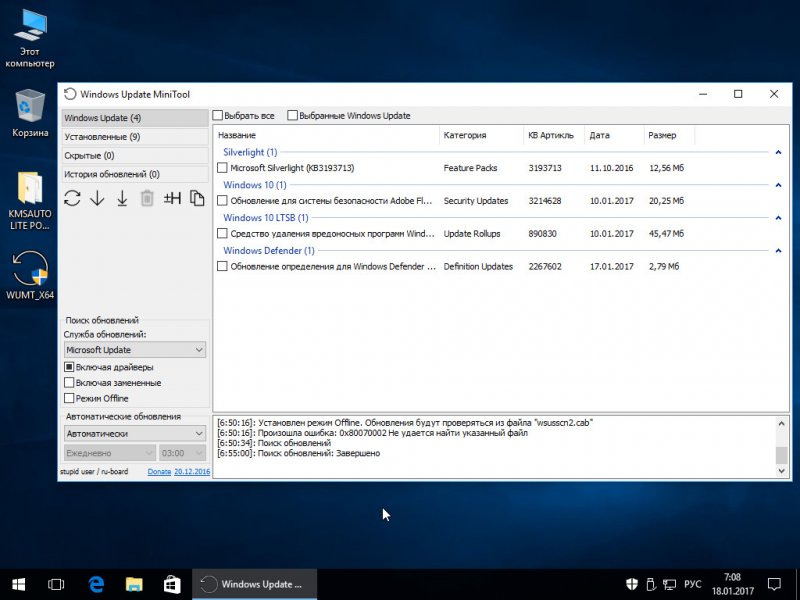The image size is (800, 600).
Task: Click the log scroll up arrow
Action: pyautogui.click(x=781, y=423)
